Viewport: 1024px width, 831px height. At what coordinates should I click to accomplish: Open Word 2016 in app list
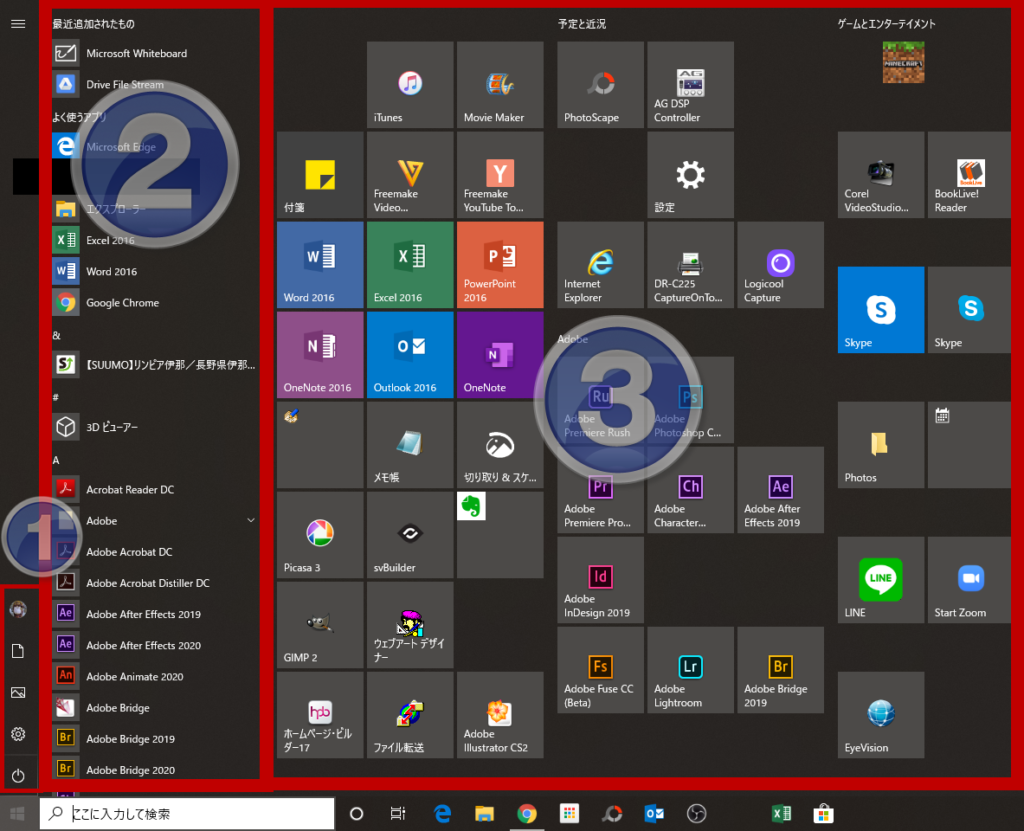pos(155,271)
